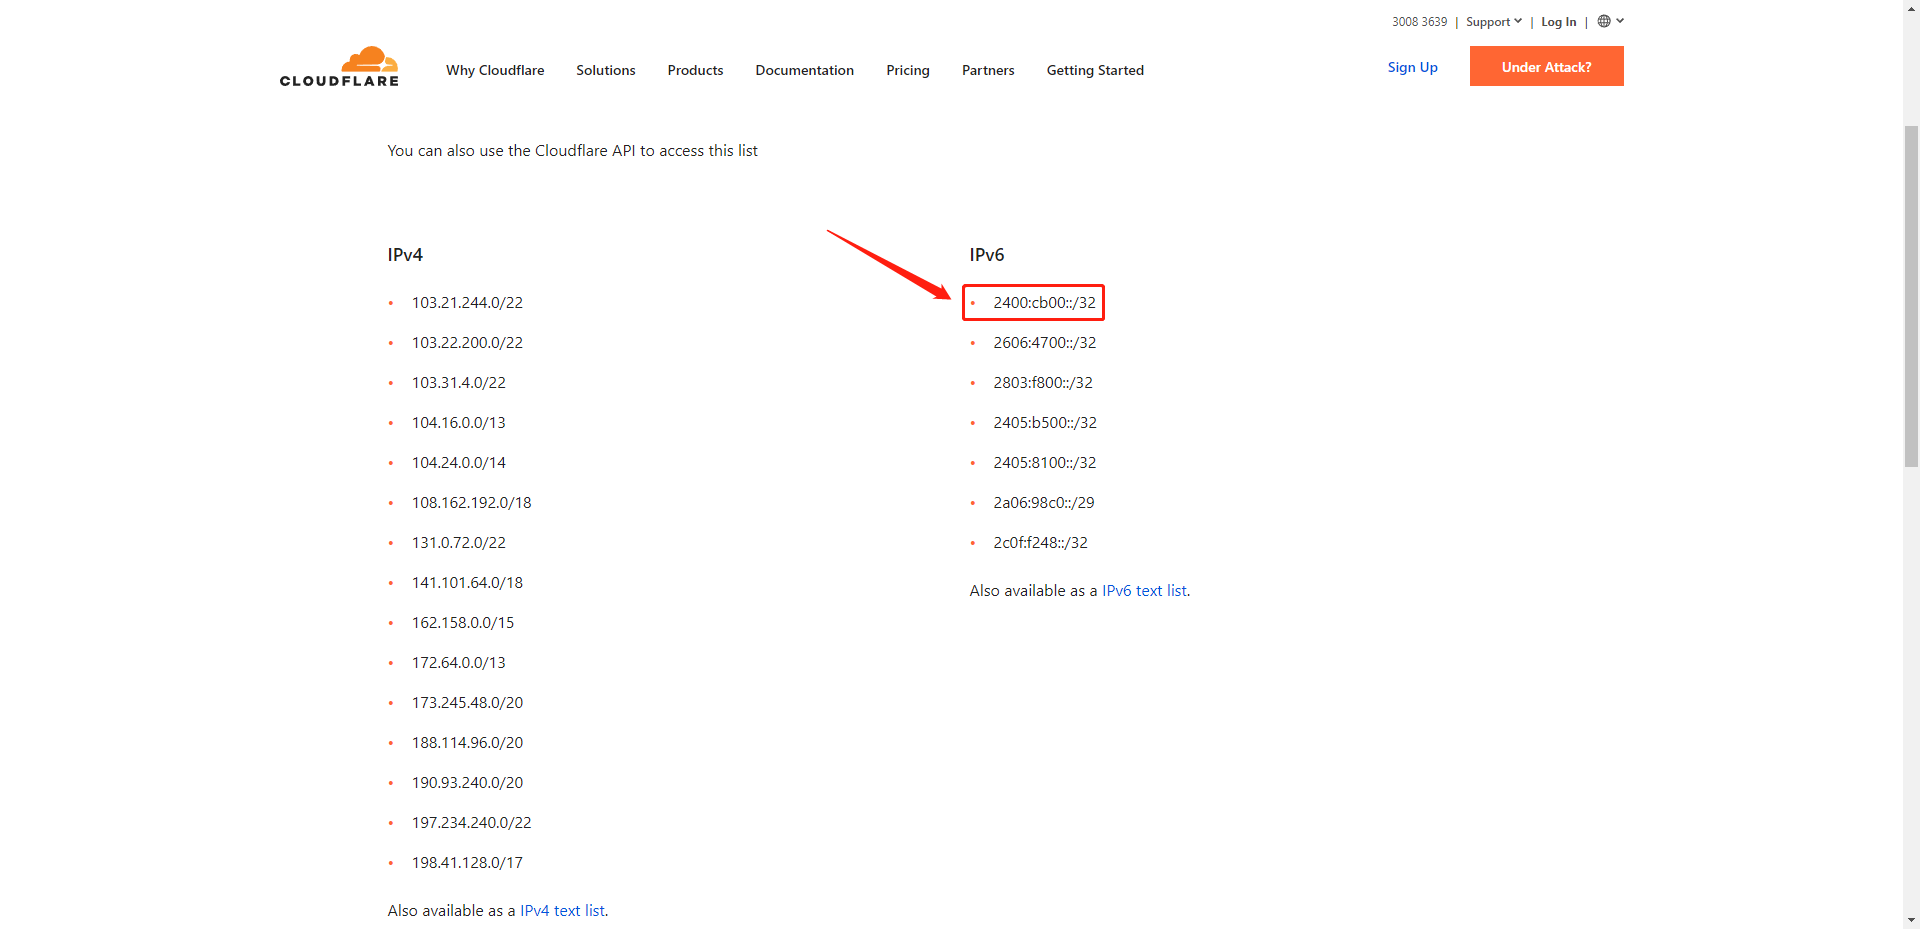Screen dimensions: 1920x929
Task: Open the Solutions menu
Action: pyautogui.click(x=606, y=70)
